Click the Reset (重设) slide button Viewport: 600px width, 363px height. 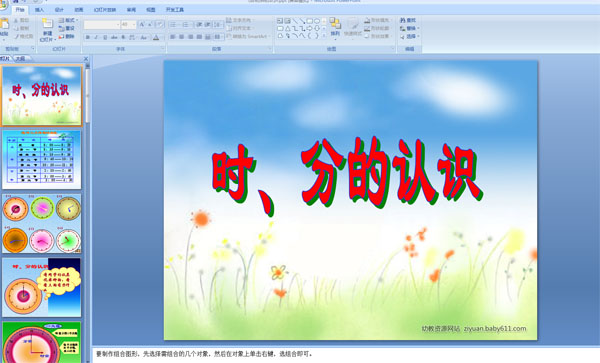pos(67,28)
